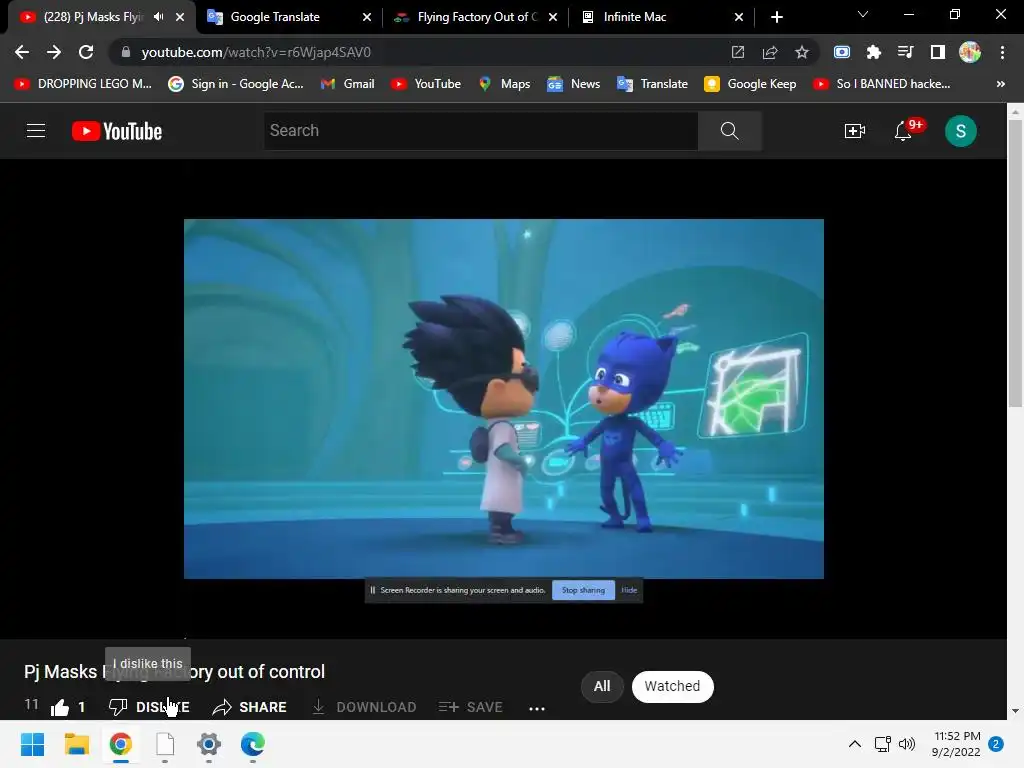Open the 11:52 PM clock and date

coord(957,744)
